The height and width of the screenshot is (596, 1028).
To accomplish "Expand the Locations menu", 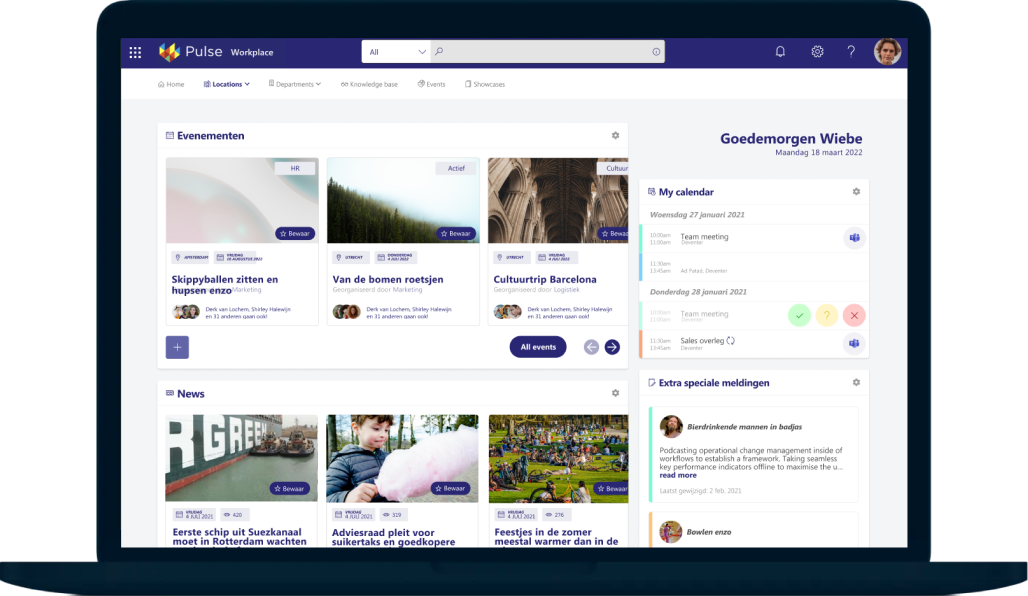I will click(x=226, y=84).
